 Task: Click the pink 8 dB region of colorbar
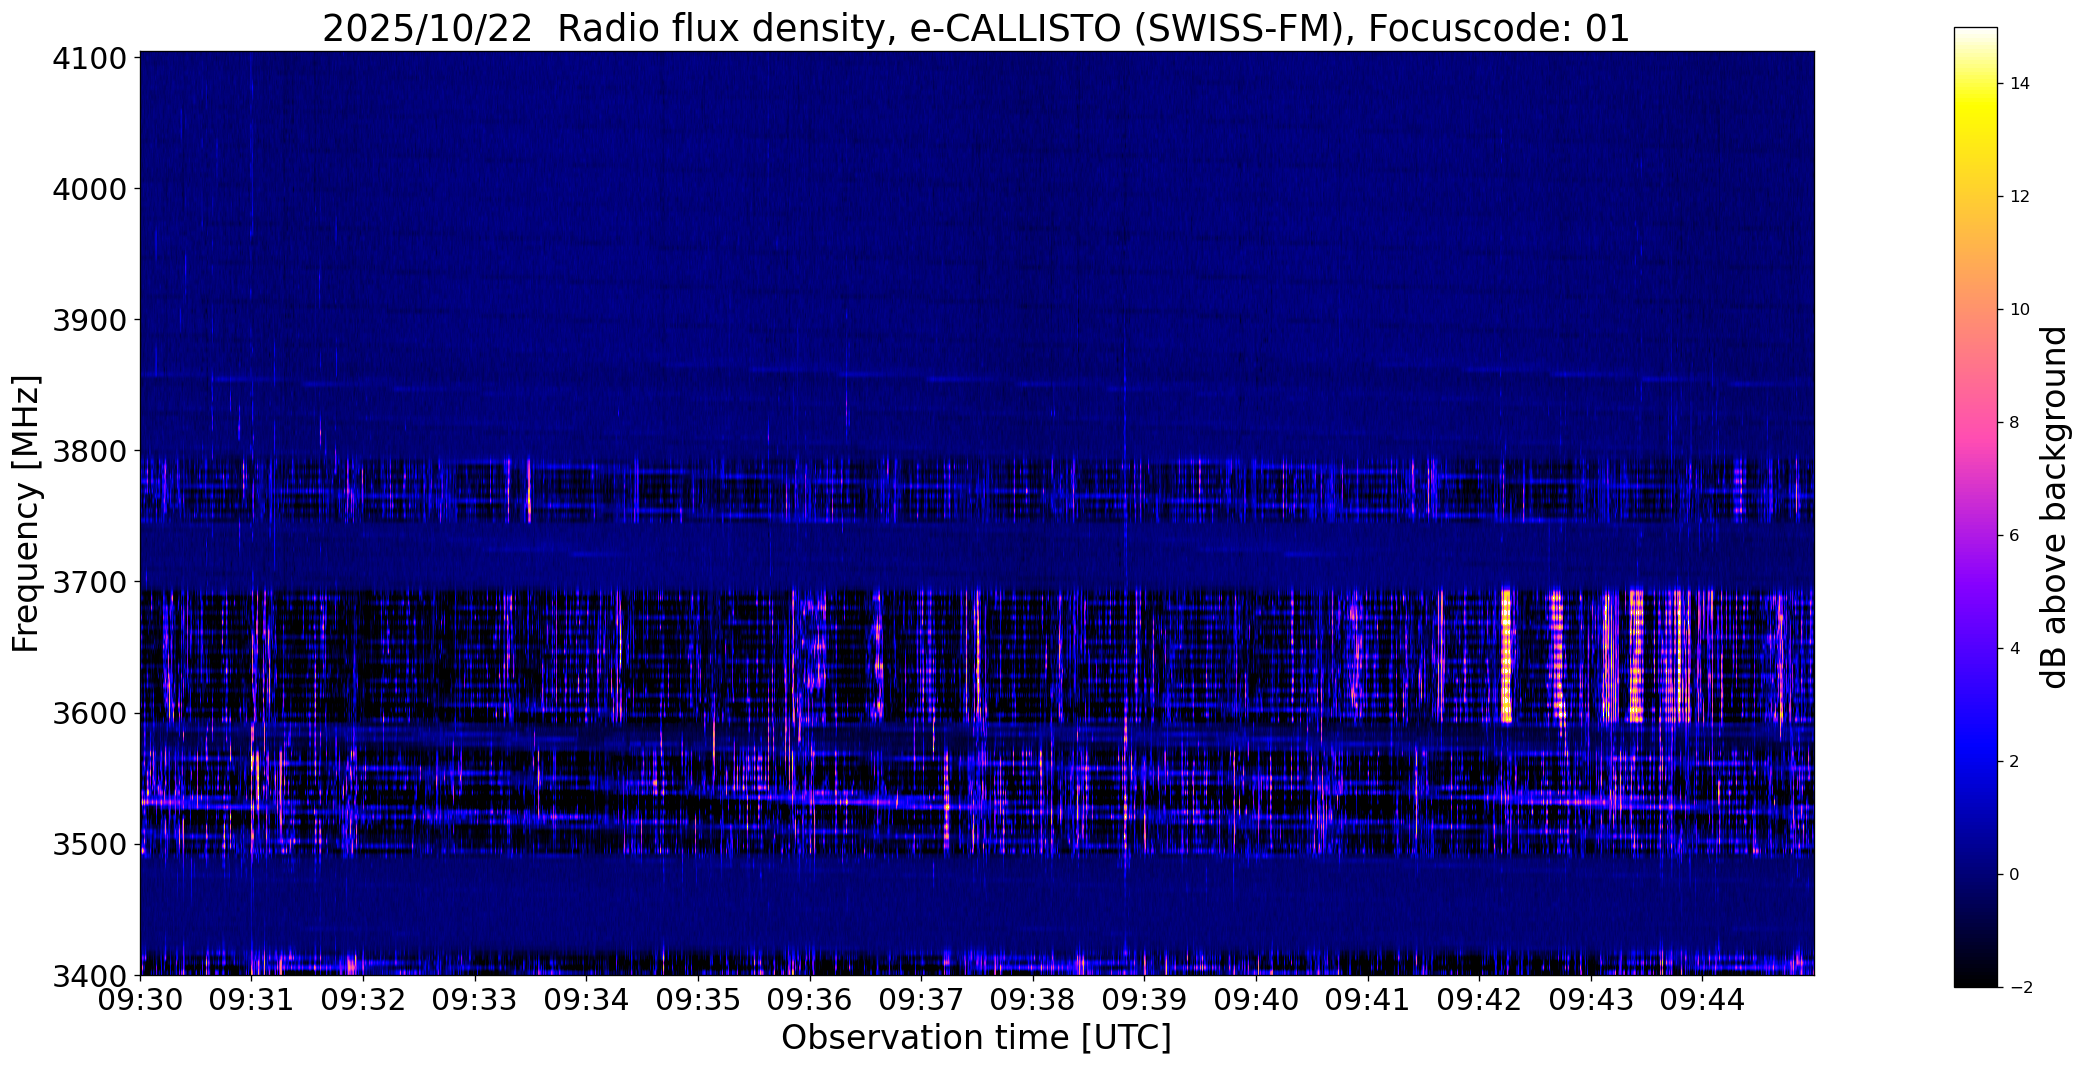(x=1975, y=422)
